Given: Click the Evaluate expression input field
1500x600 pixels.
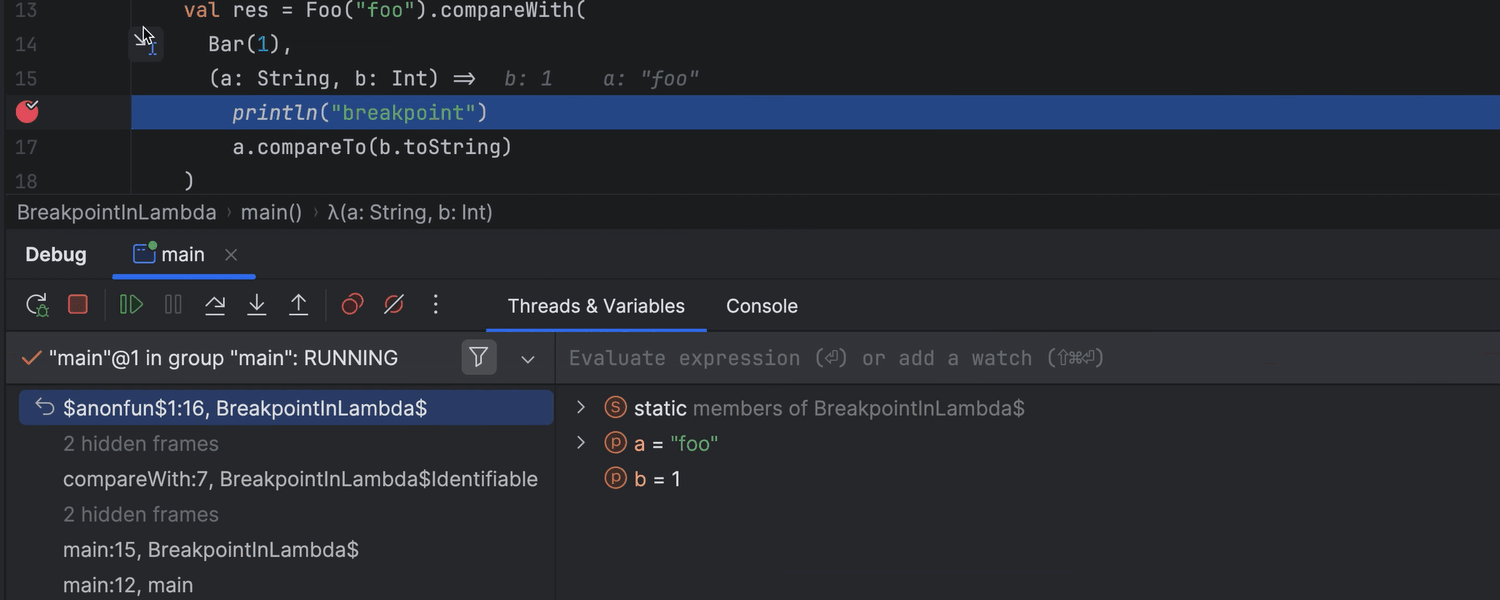Looking at the screenshot, I should tap(900, 358).
